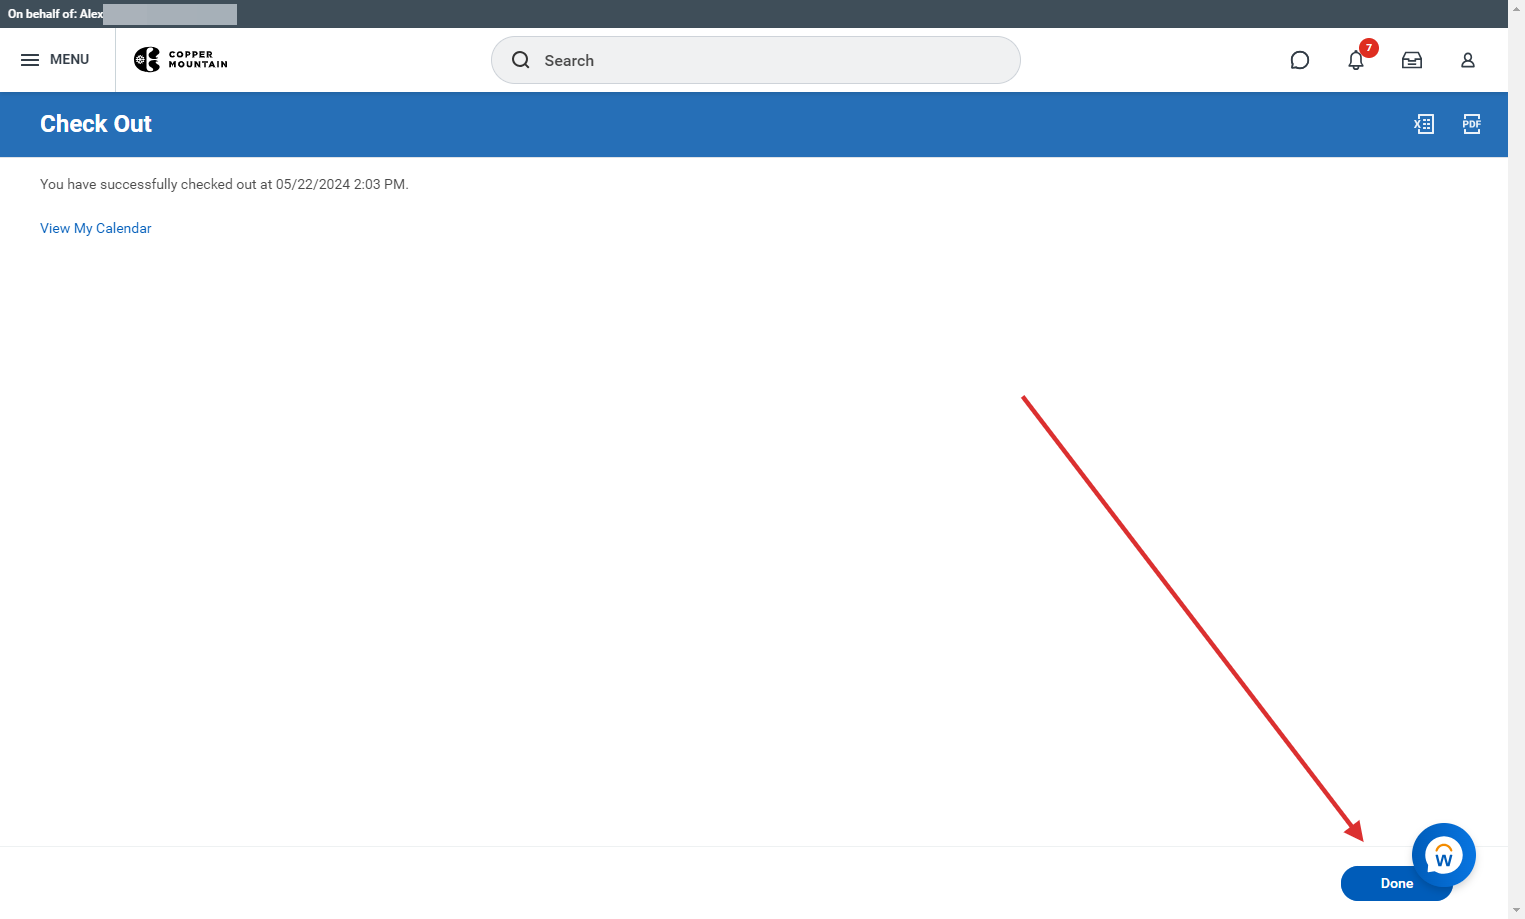Image resolution: width=1525 pixels, height=919 pixels.
Task: Open the chat assistant speech bubble icon
Action: point(1300,60)
